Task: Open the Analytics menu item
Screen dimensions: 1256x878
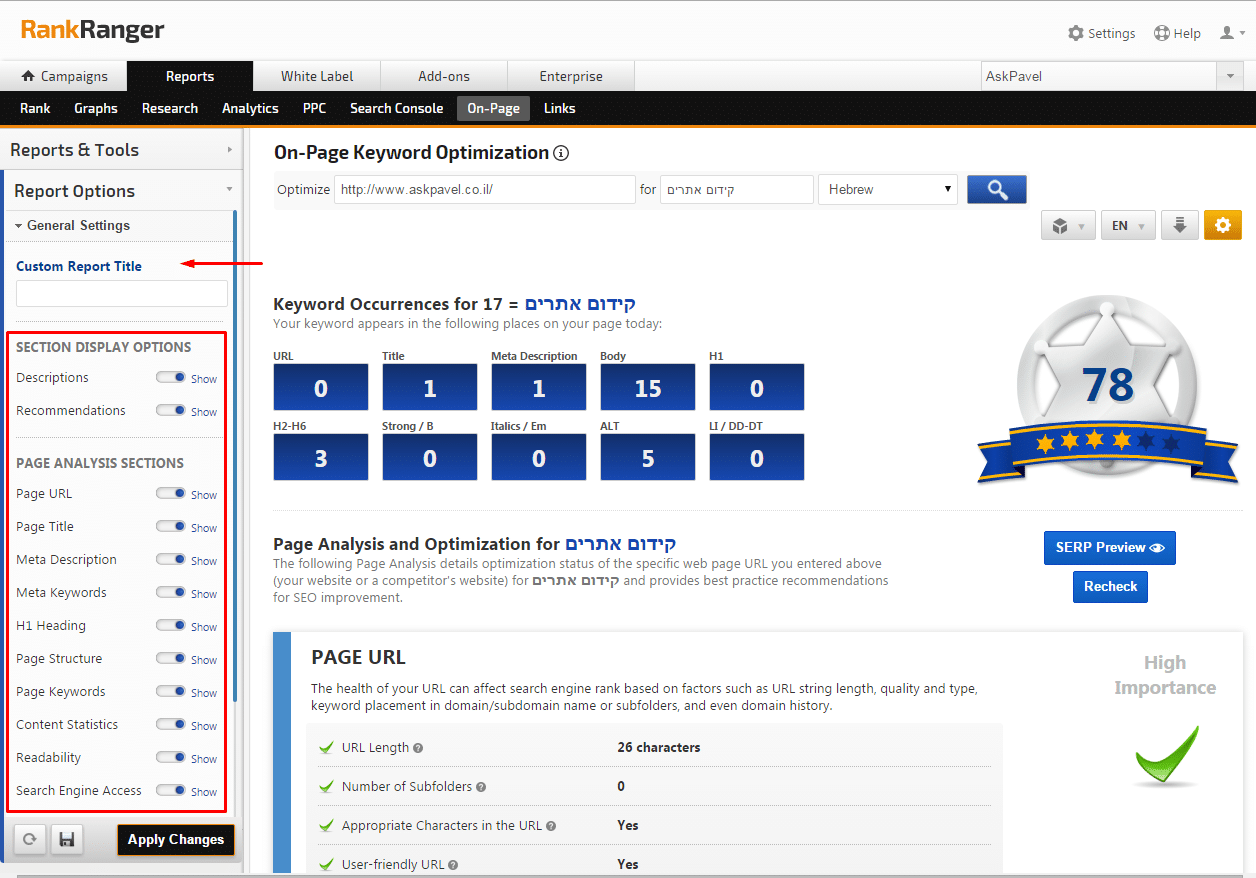Action: (250, 108)
